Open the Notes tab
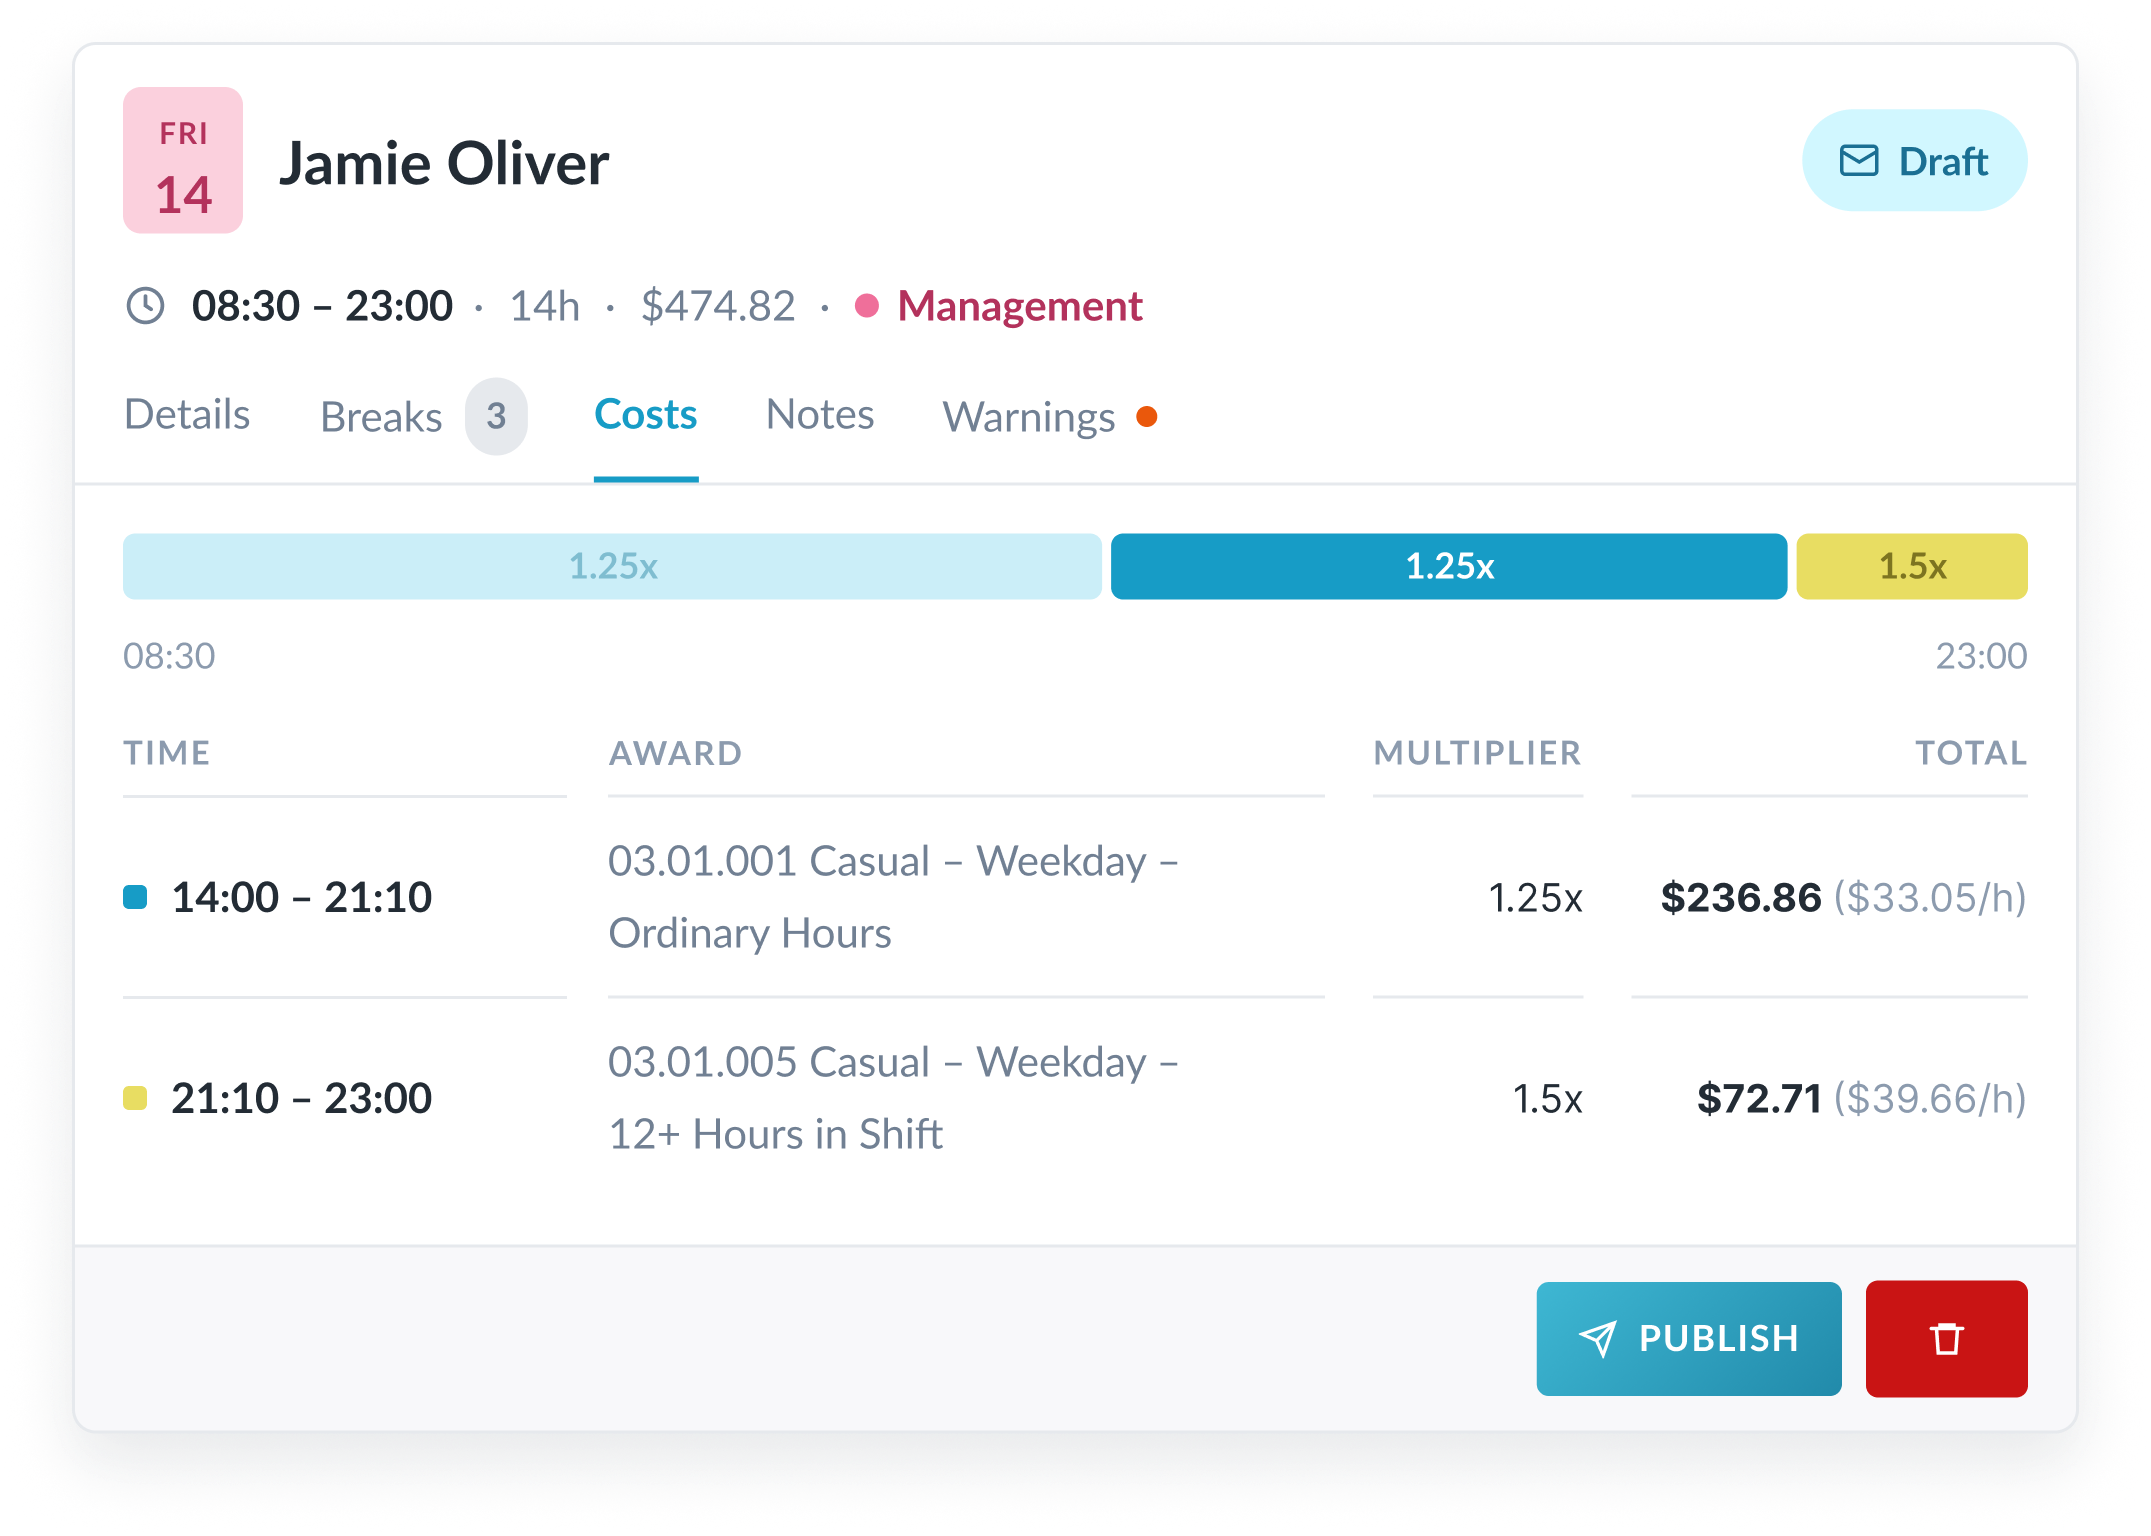 pos(820,415)
